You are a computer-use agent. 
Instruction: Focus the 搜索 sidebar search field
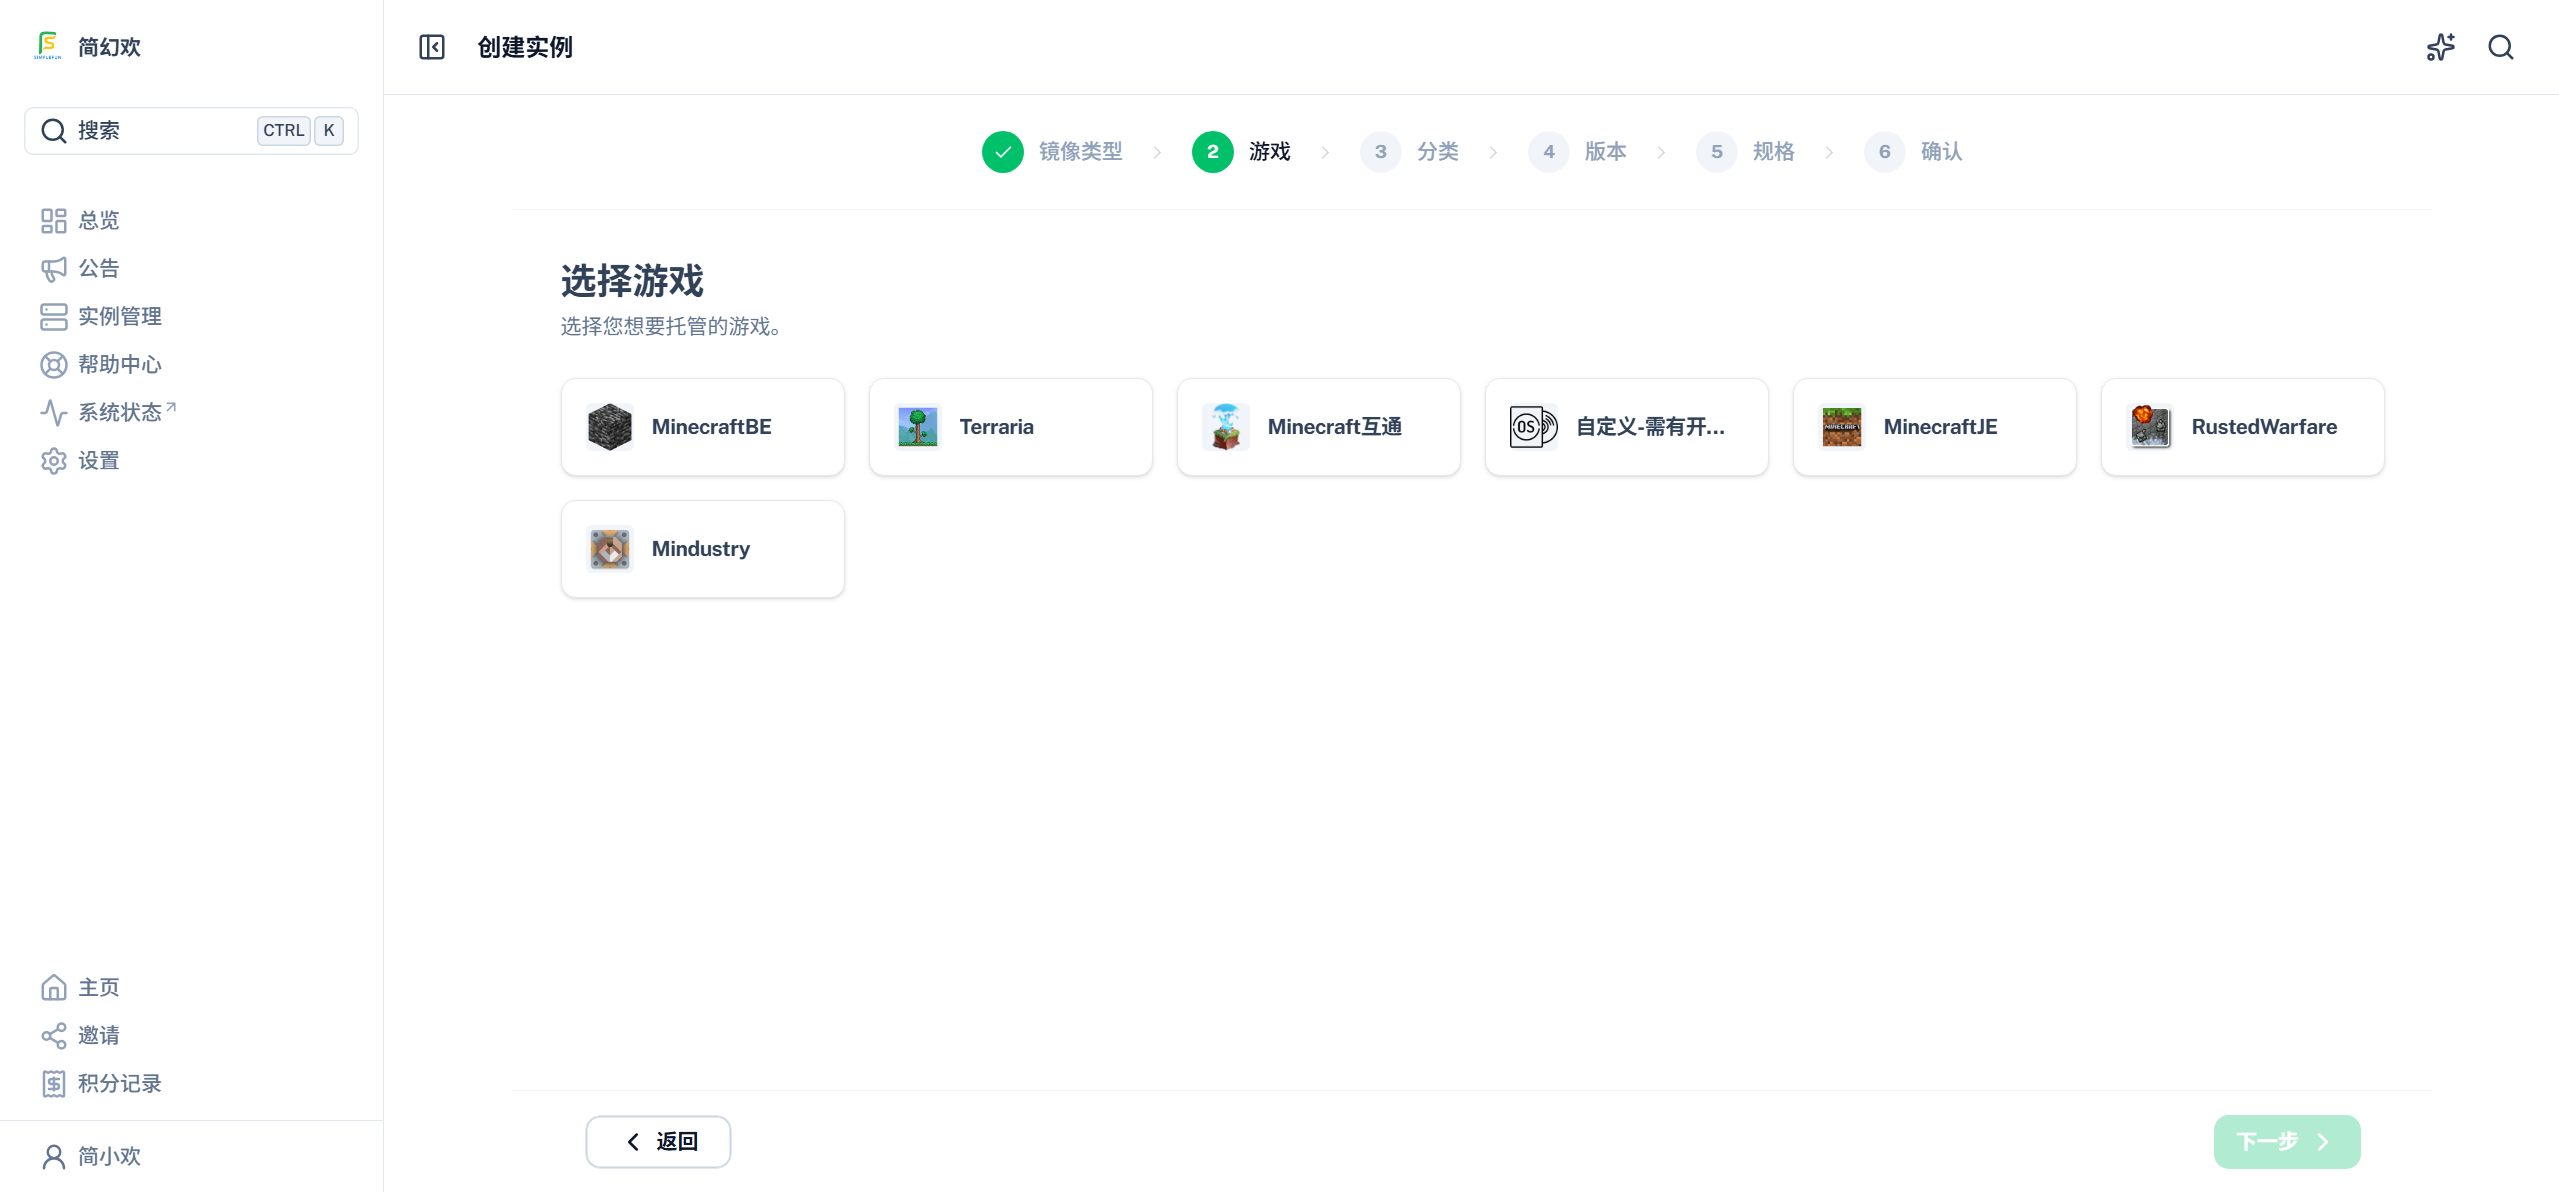191,131
